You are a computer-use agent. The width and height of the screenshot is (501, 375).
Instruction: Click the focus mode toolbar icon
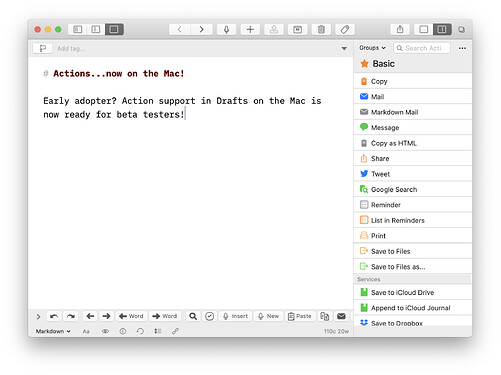click(x=297, y=29)
